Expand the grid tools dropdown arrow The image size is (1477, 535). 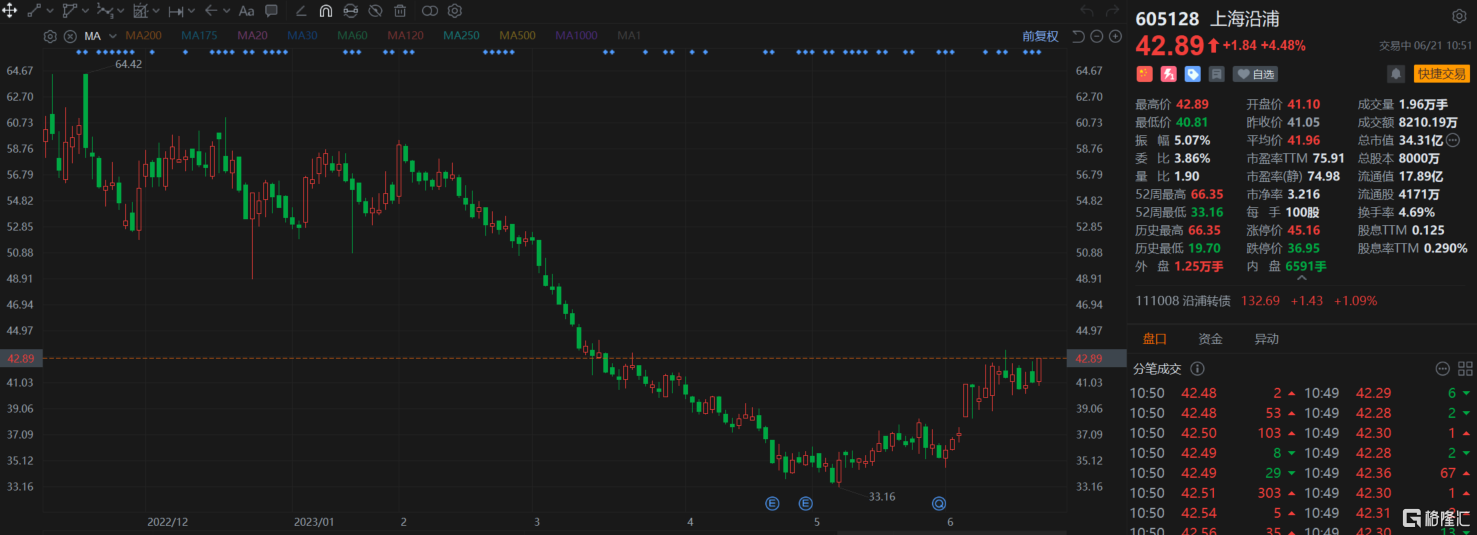click(156, 11)
